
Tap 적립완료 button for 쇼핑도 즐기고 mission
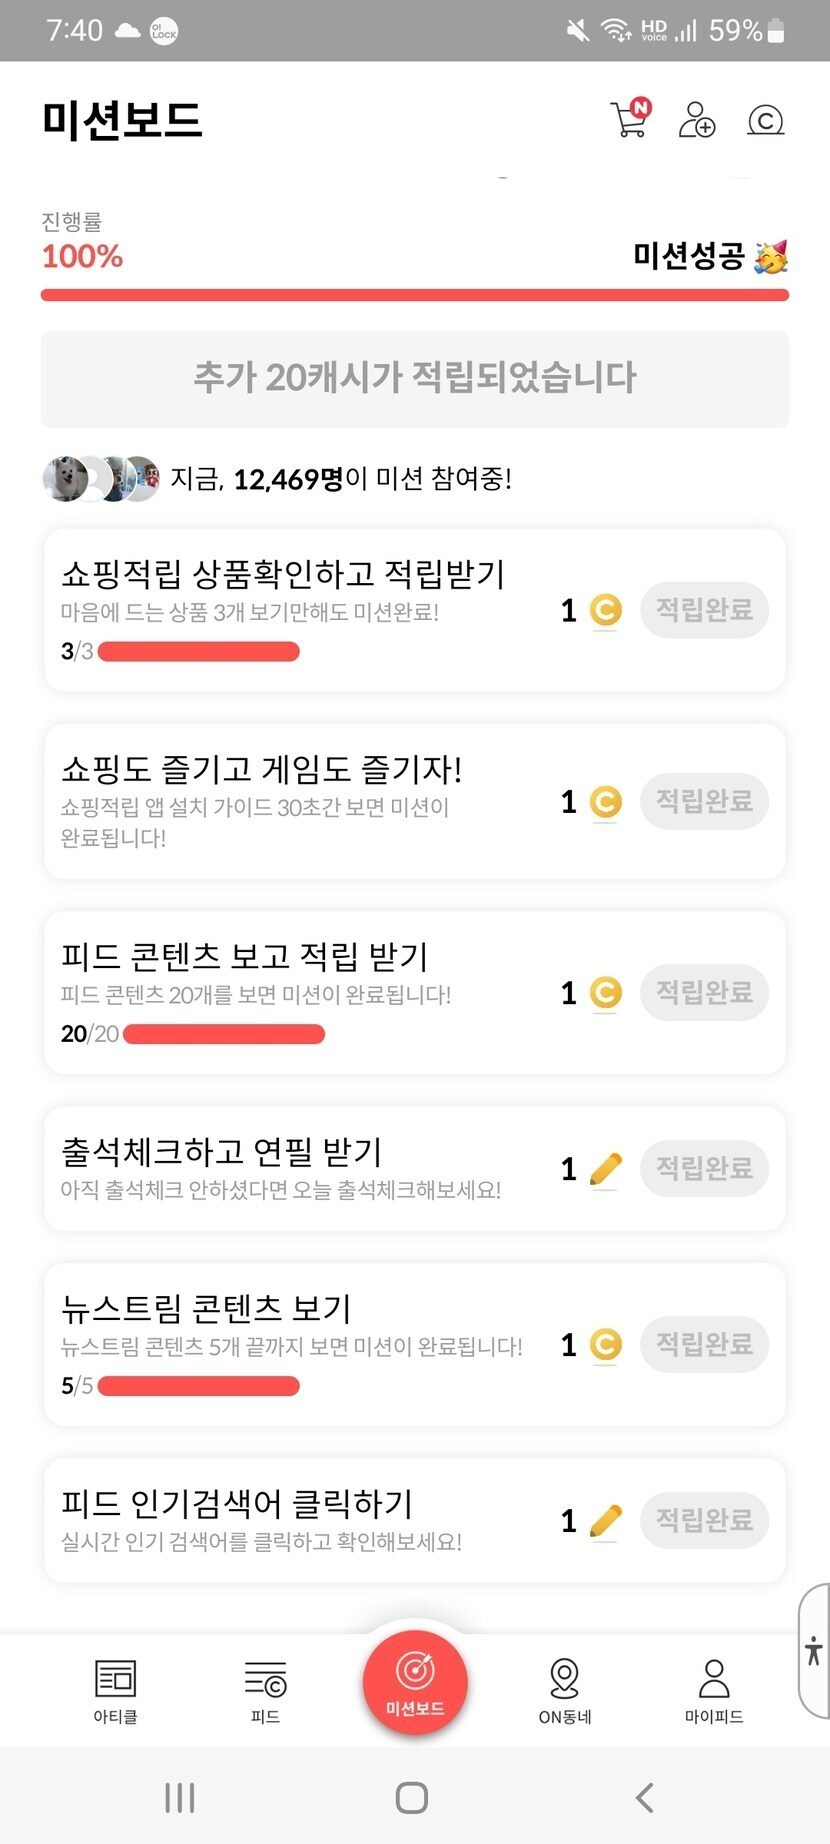click(x=704, y=801)
